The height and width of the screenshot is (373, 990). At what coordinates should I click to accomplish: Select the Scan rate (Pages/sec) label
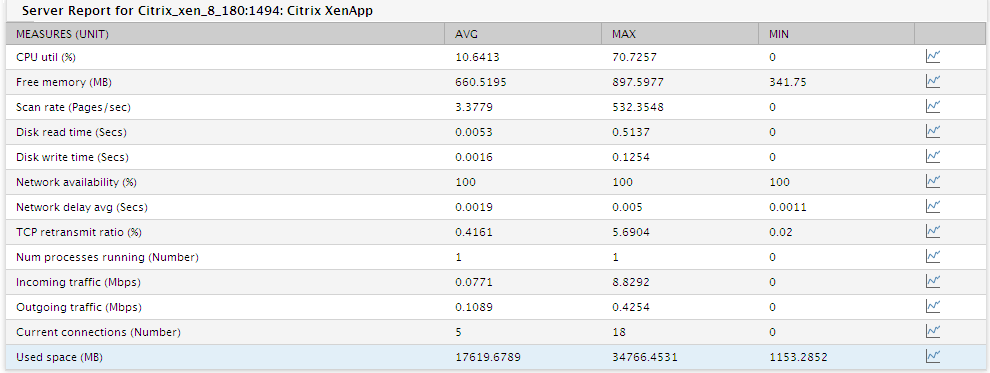[73, 107]
